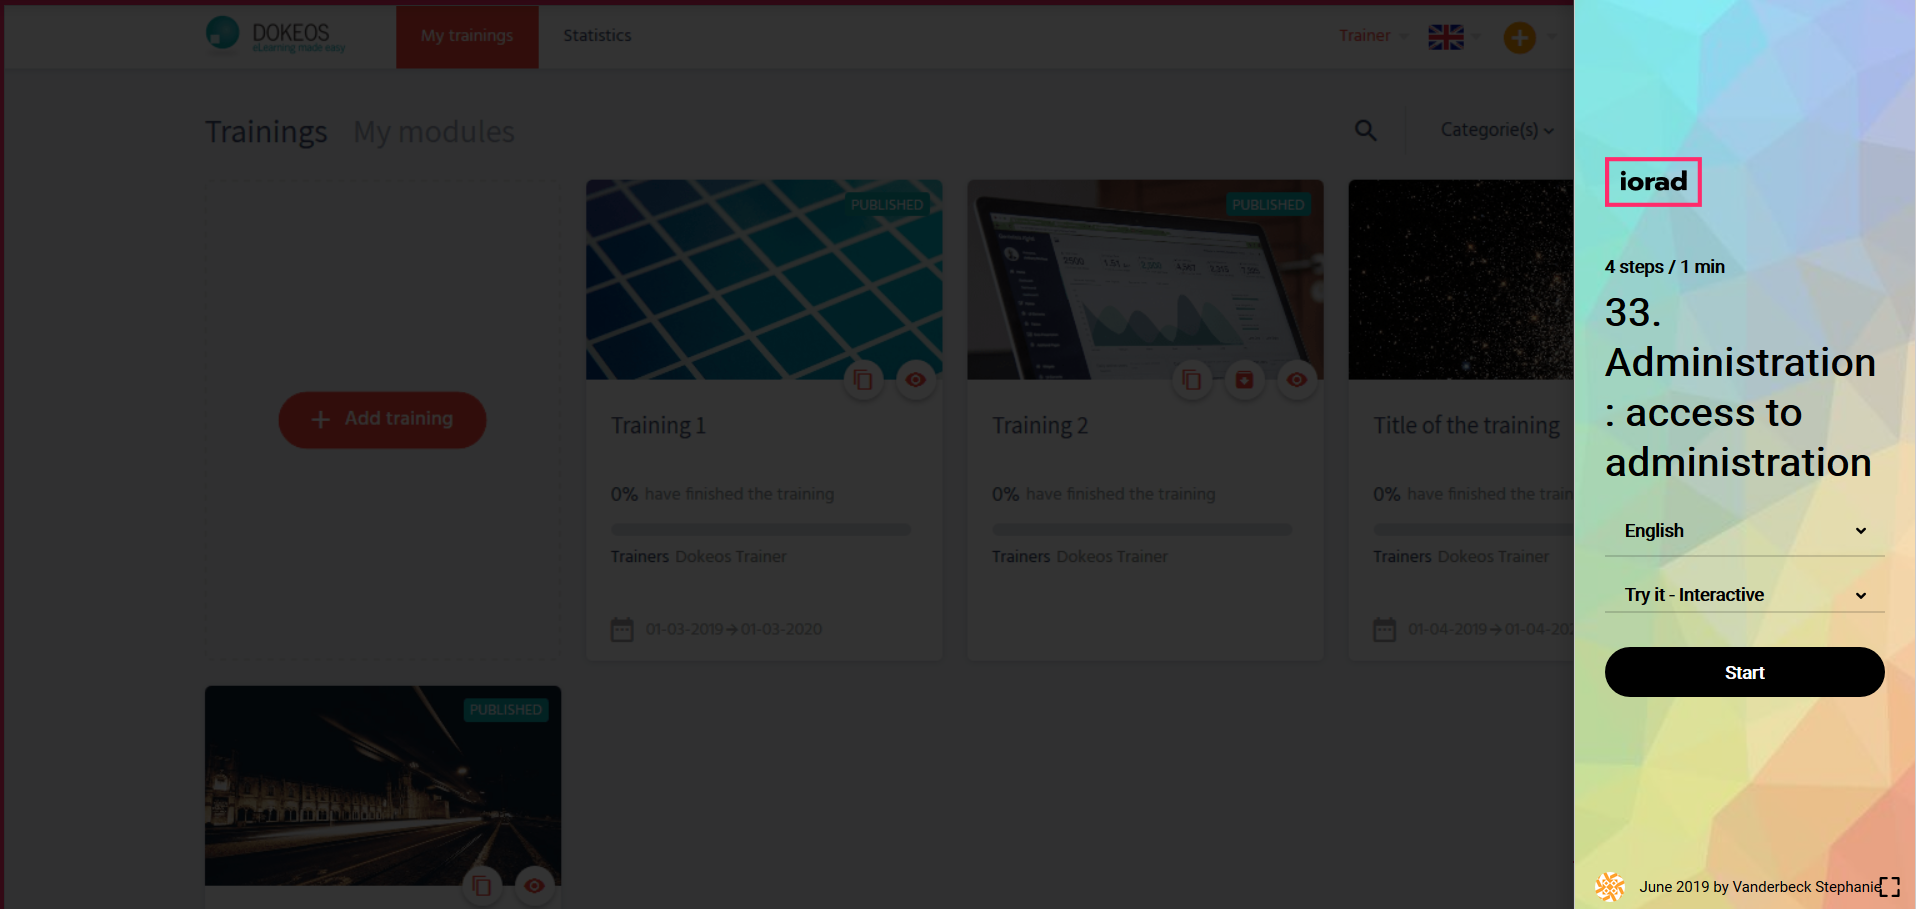Click the search magnifier icon
Viewport: 1916px width, 909px height.
point(1365,130)
